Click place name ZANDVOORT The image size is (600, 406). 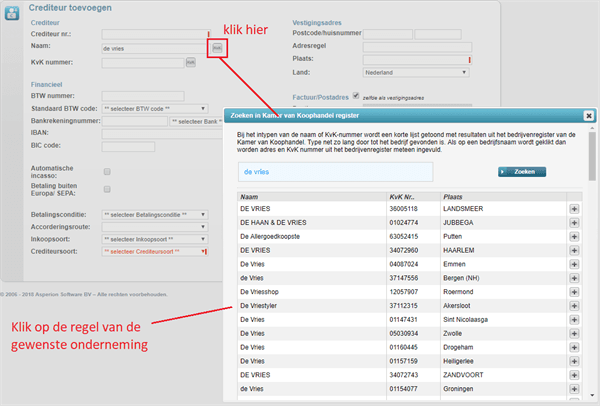point(463,375)
